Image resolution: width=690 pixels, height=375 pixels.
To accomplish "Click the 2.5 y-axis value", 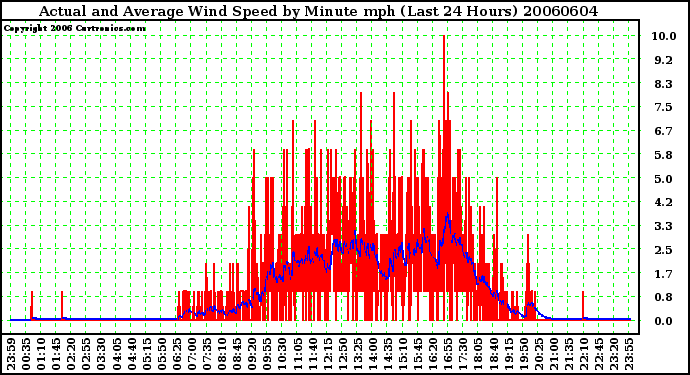I will tap(664, 250).
